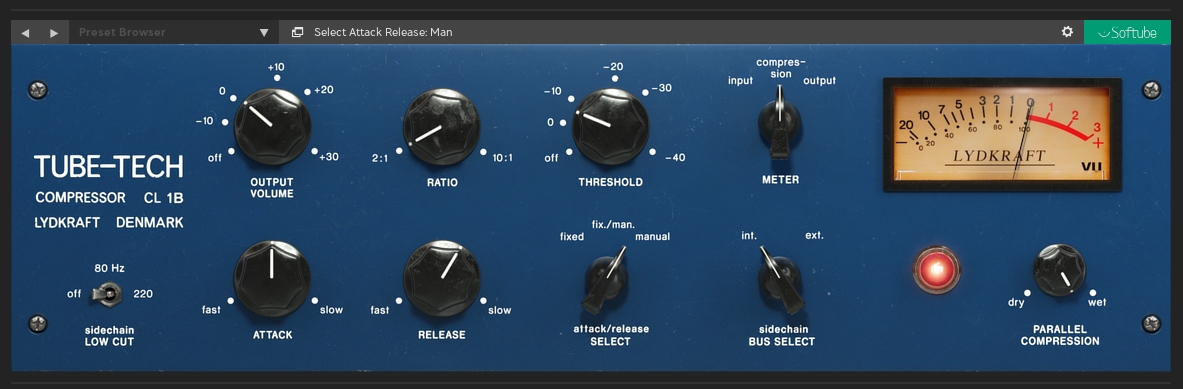The image size is (1183, 389).
Task: Select fixed attack/release mode
Action: click(x=572, y=237)
